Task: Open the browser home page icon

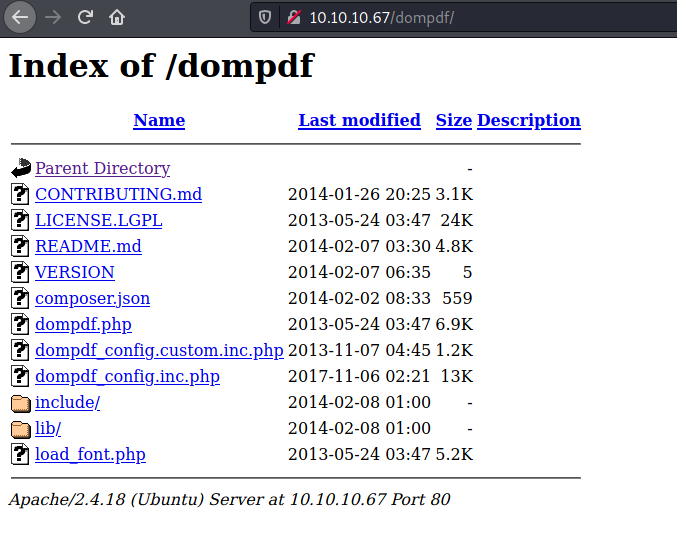Action: [117, 17]
